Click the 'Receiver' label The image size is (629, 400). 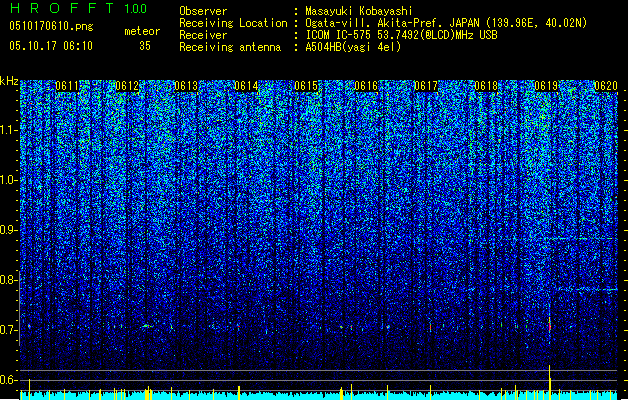click(203, 35)
